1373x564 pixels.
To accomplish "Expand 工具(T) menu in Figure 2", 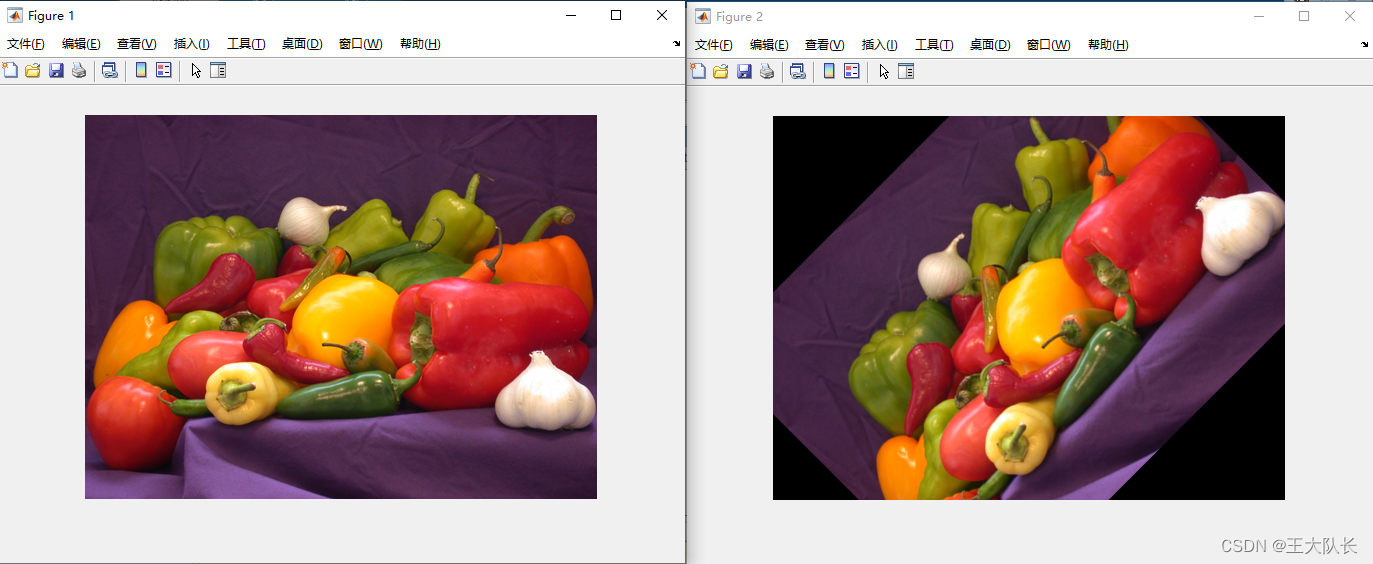I will coord(934,45).
